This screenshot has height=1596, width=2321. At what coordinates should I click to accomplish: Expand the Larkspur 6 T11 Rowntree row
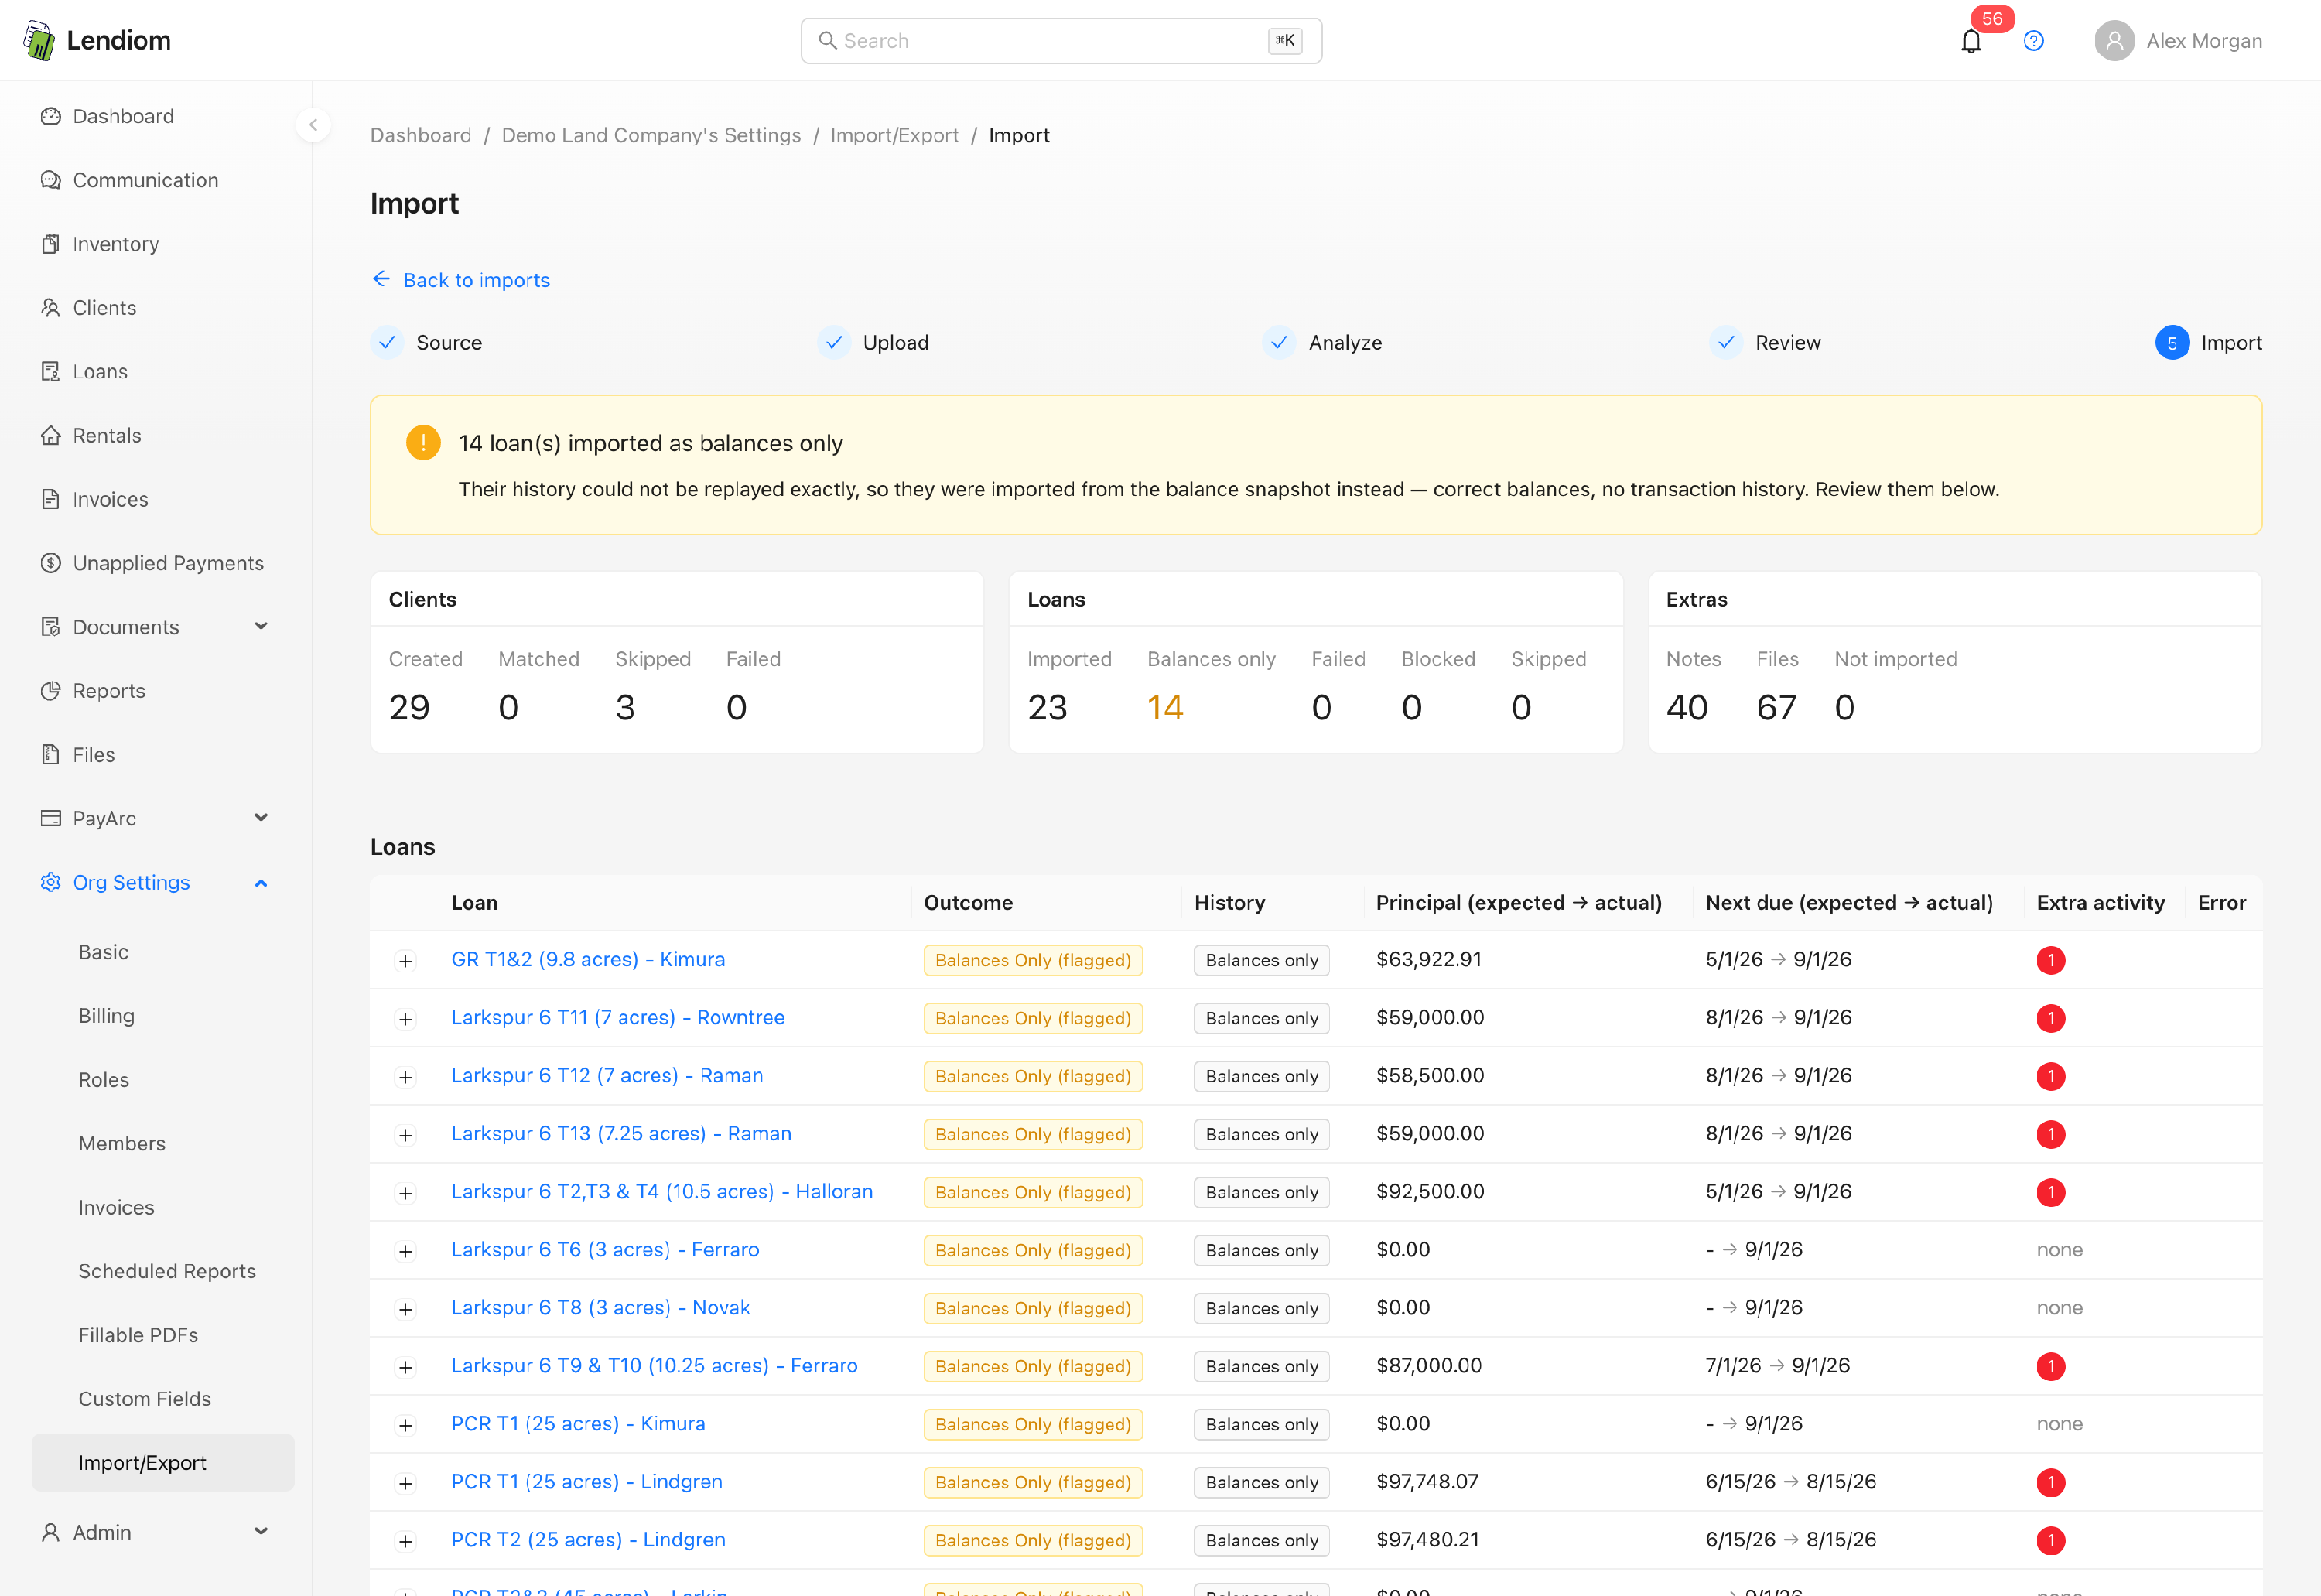pyautogui.click(x=405, y=1019)
